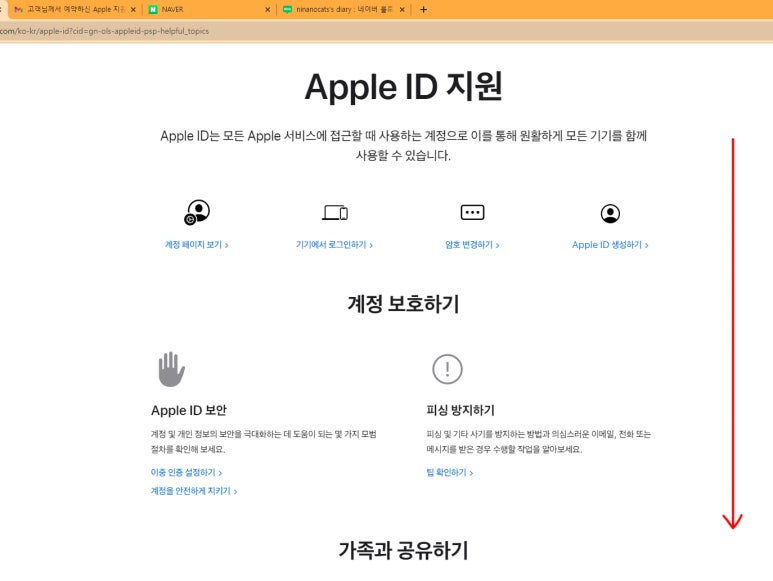
Task: Close the ninanocats's diary tab
Action: pos(402,9)
